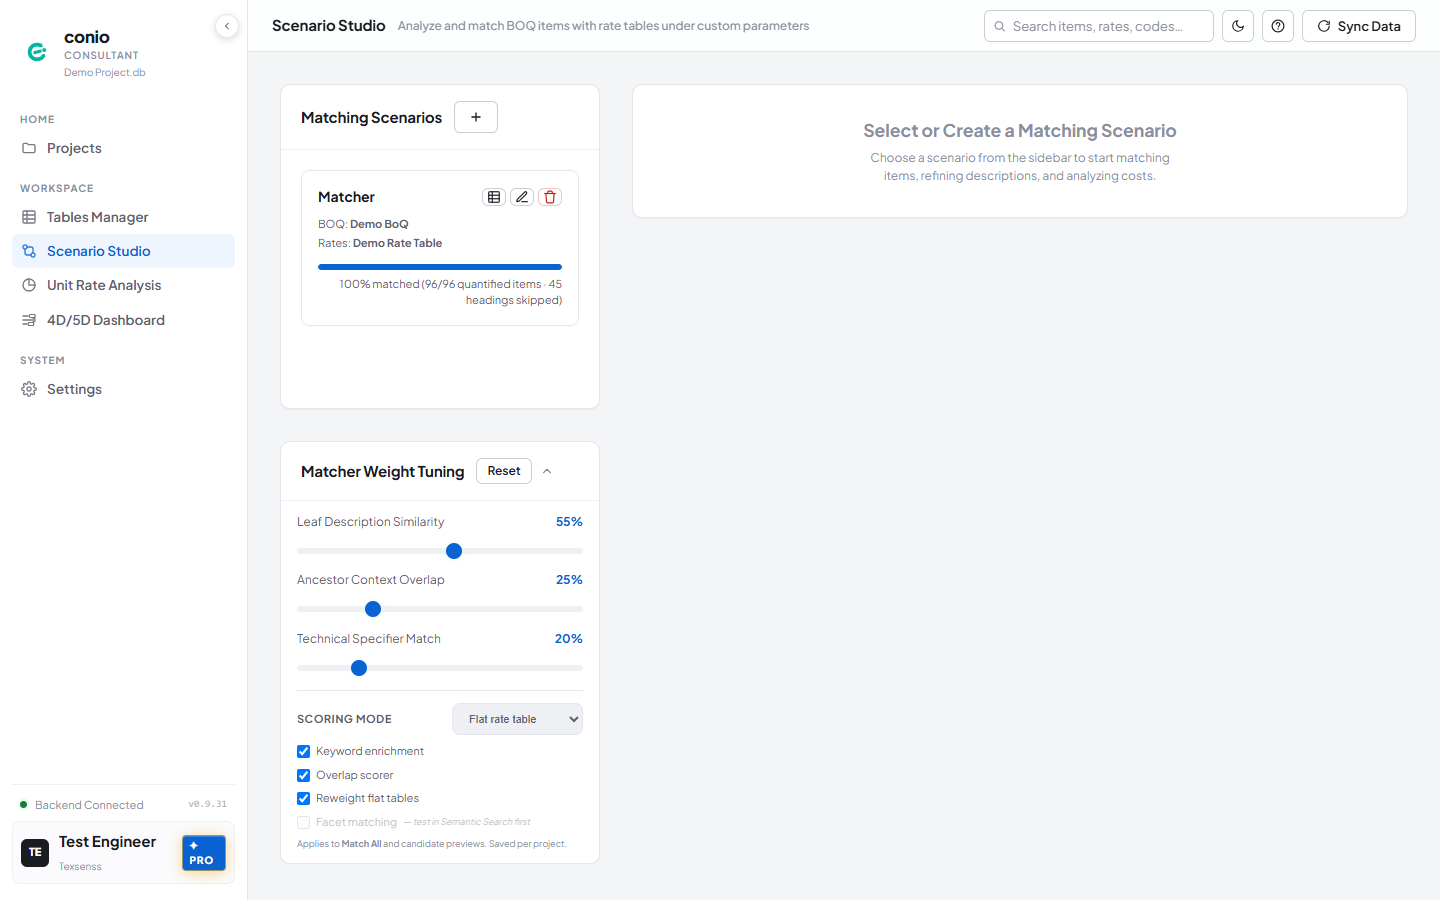1440x900 pixels.
Task: Focus the search items, rates, codes field
Action: [1099, 26]
